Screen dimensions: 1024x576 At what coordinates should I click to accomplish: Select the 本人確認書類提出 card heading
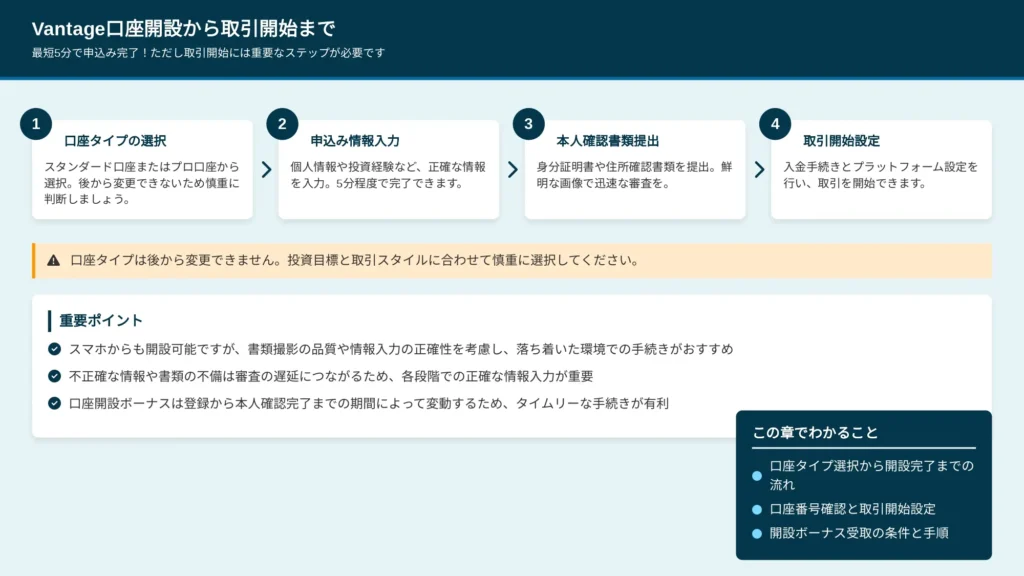607,141
